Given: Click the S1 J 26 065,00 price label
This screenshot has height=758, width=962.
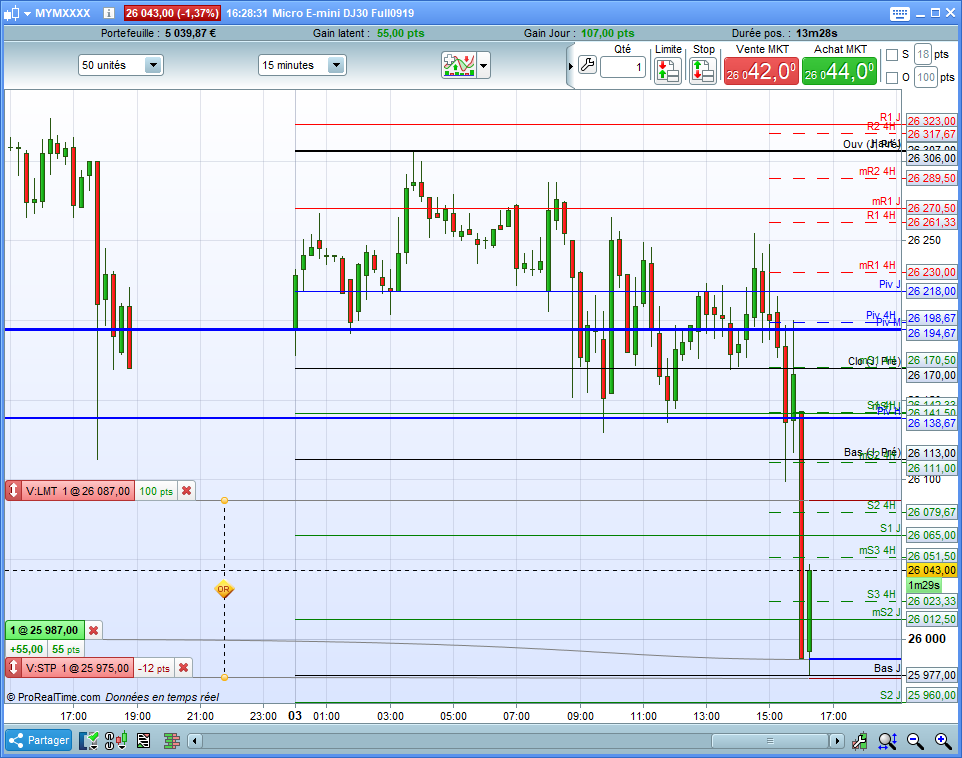Looking at the screenshot, I should point(931,535).
